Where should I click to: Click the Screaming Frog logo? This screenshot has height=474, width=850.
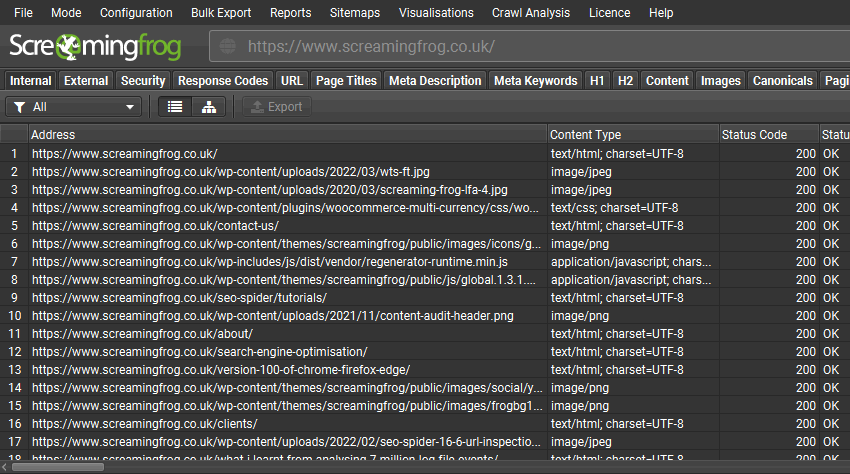coord(95,47)
